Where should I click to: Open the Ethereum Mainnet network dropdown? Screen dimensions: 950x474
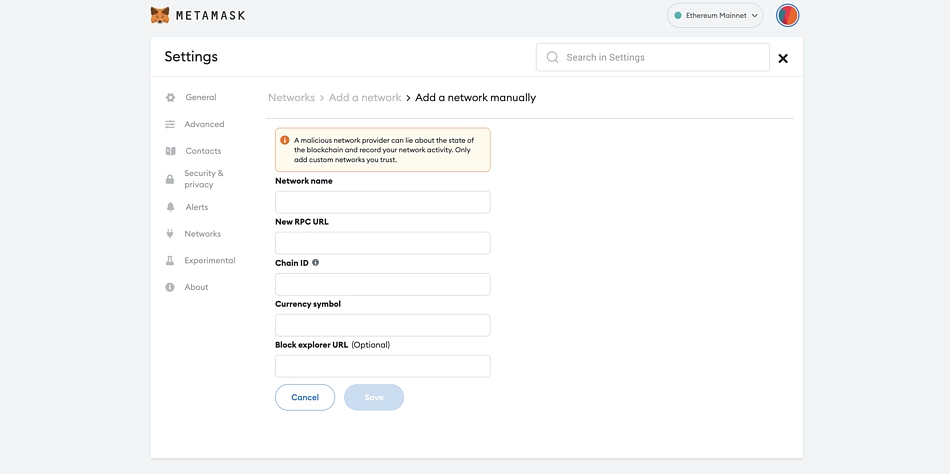(715, 16)
